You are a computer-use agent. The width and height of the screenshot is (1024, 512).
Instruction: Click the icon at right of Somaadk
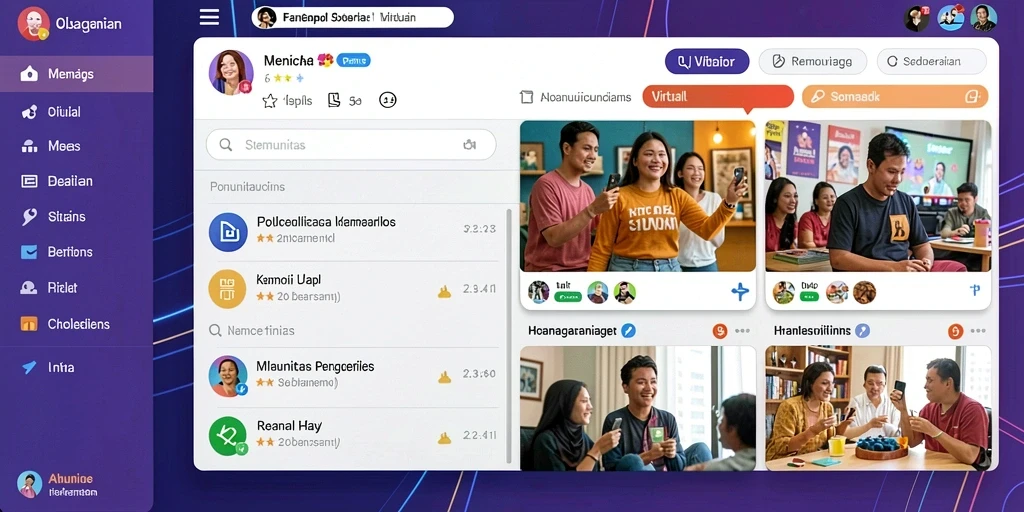click(x=973, y=97)
